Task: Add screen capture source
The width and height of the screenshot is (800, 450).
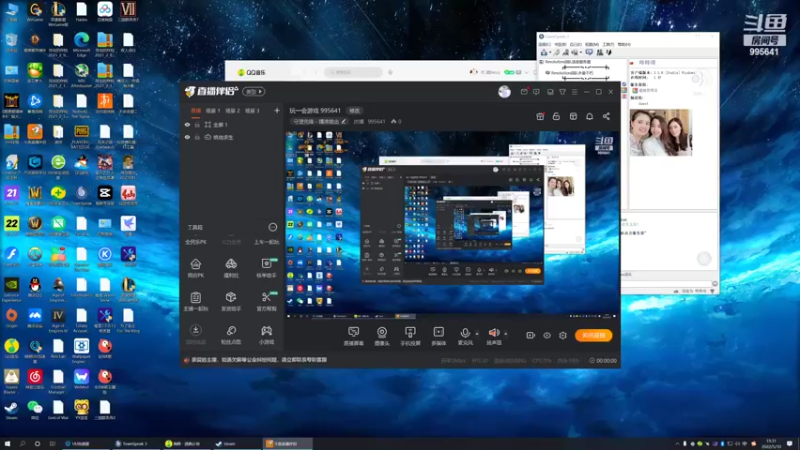Action: click(x=354, y=336)
